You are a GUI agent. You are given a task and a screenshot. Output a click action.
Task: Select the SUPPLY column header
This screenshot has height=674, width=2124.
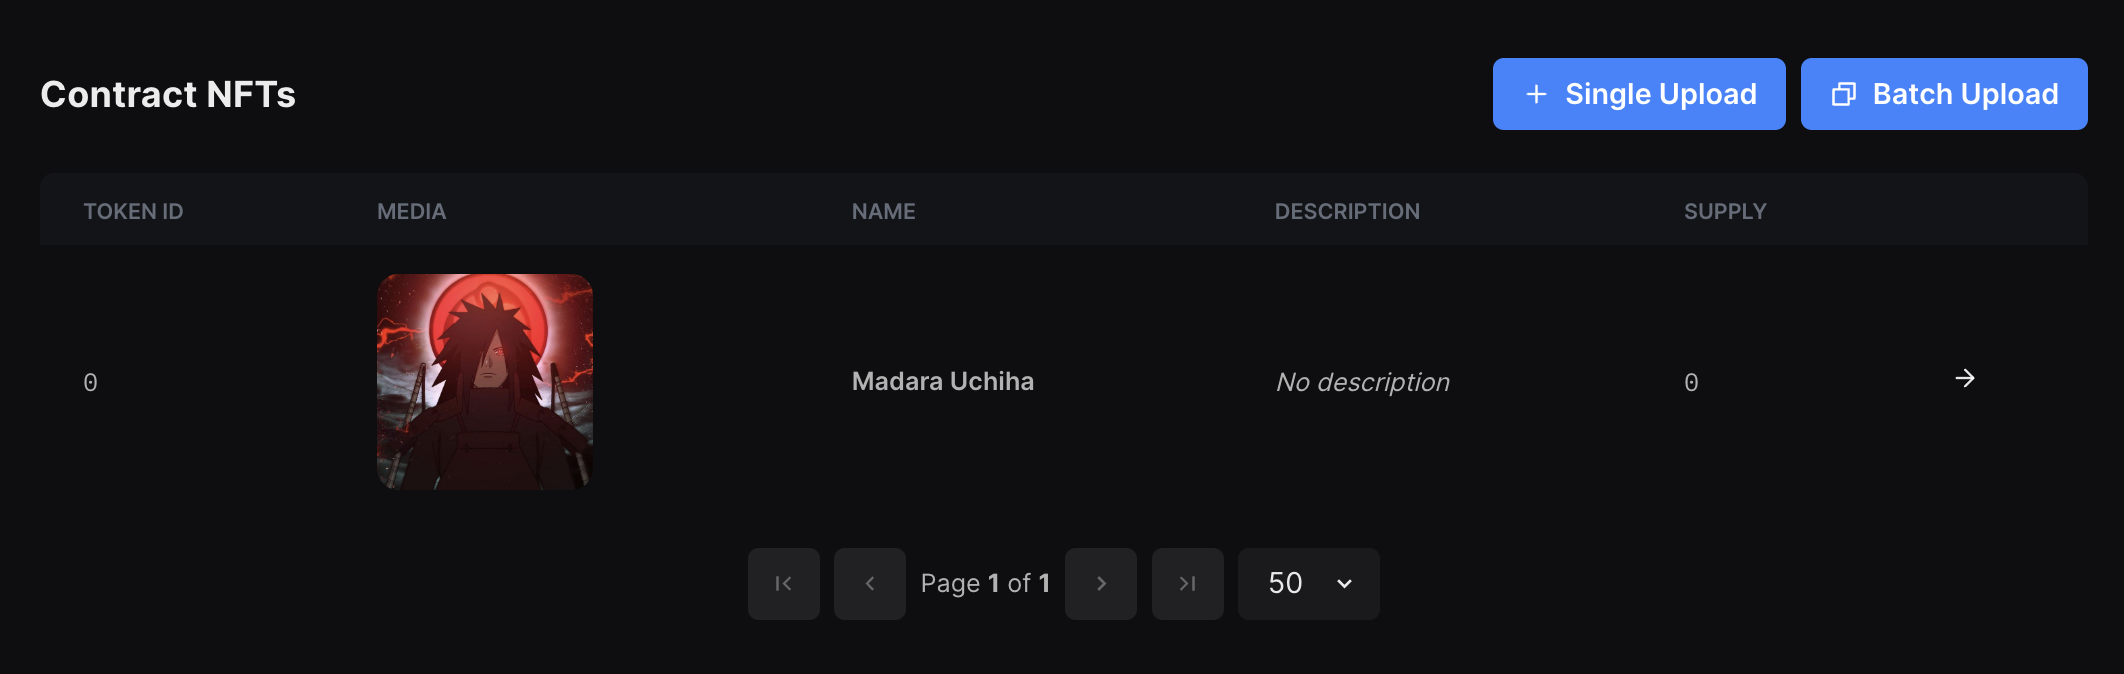[1725, 211]
